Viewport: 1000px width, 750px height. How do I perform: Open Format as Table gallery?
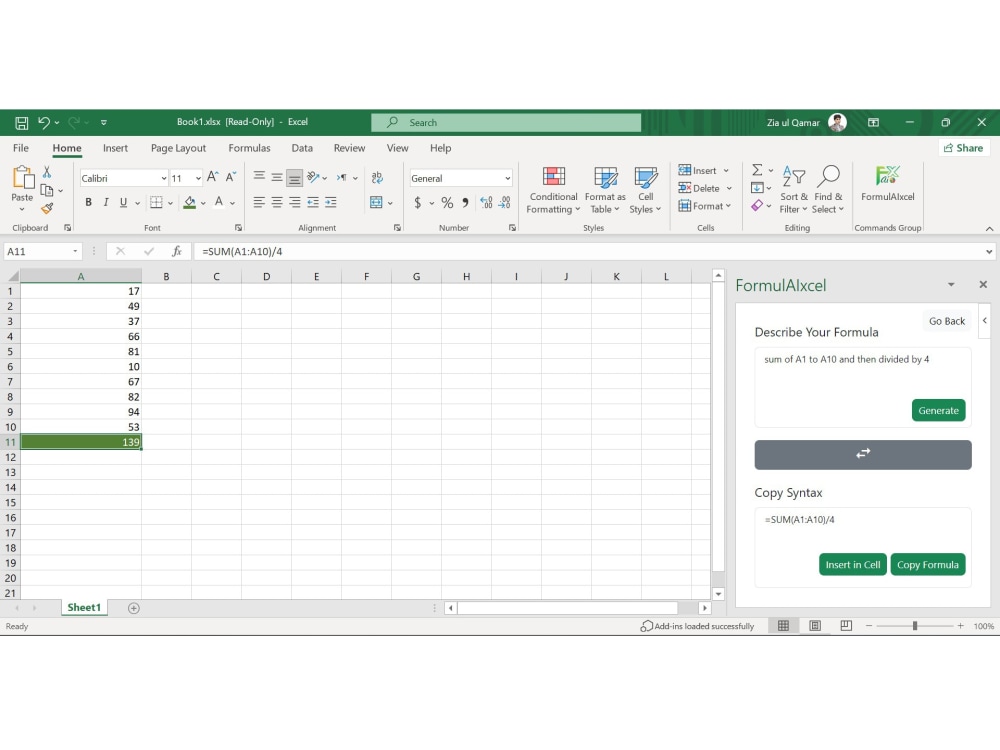[605, 190]
